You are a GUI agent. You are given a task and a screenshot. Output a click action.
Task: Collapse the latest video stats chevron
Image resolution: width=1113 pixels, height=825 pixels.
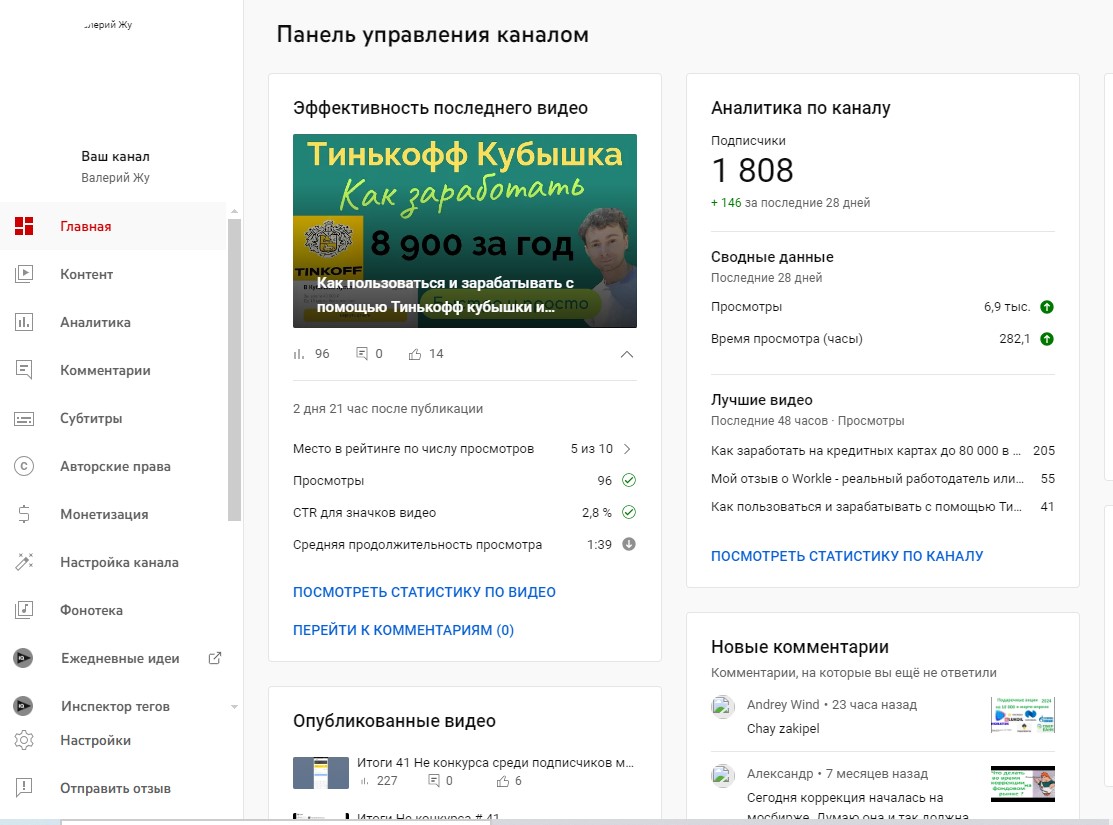(627, 354)
